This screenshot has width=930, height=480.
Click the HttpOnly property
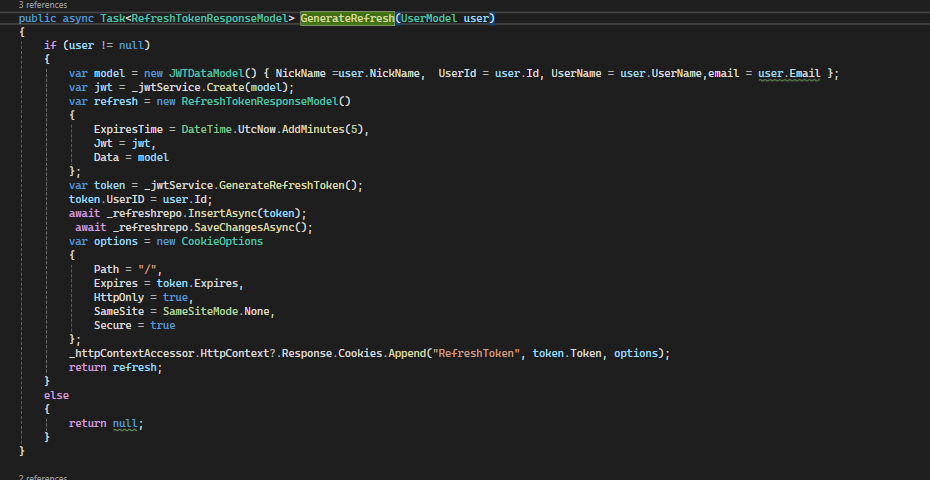[x=119, y=297]
